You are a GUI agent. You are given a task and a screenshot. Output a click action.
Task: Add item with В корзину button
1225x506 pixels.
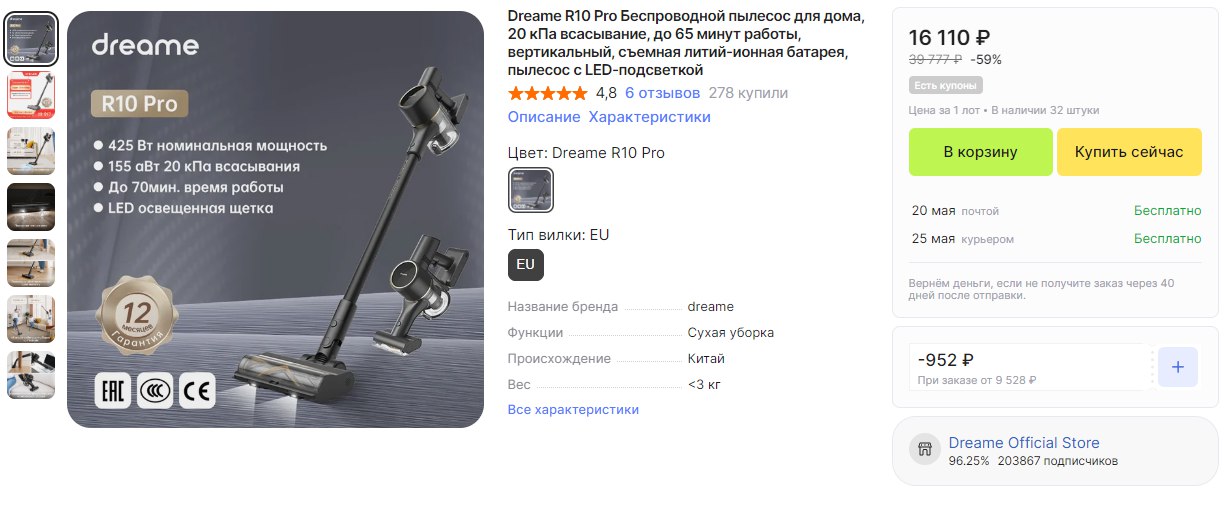980,152
